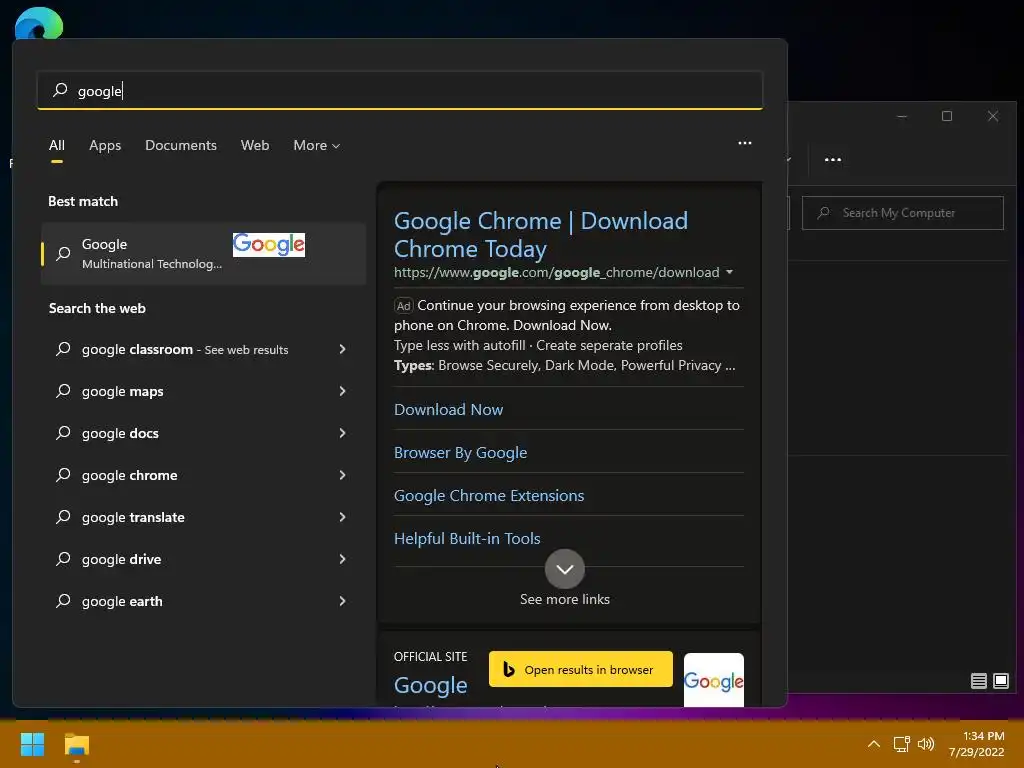Expand google drive suggestion arrow
Image resolution: width=1024 pixels, height=768 pixels.
[342, 559]
